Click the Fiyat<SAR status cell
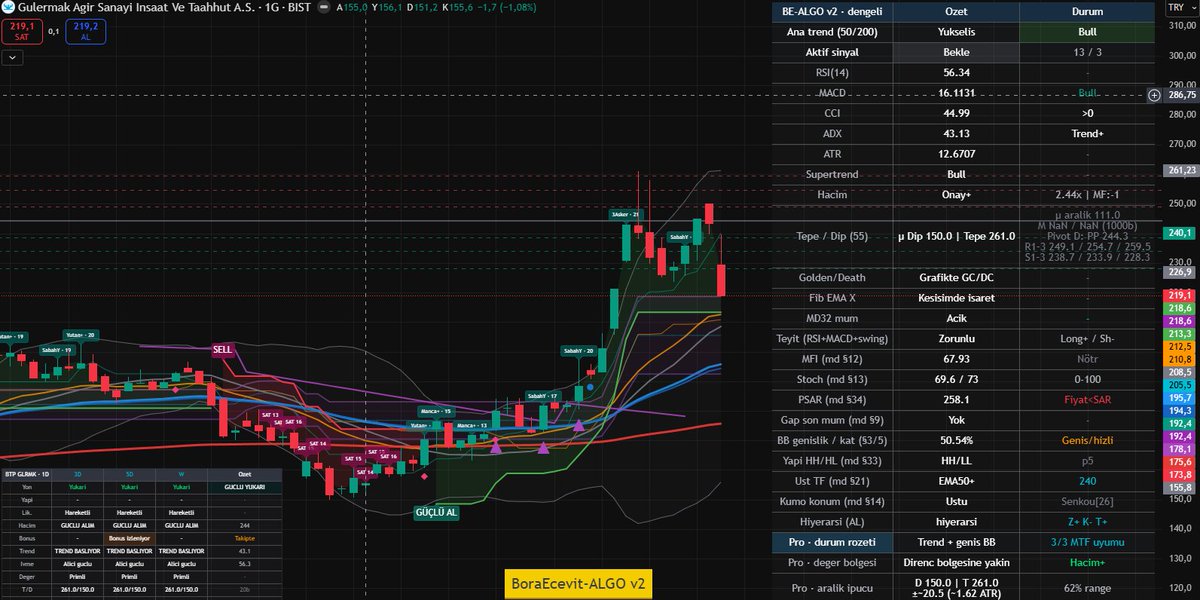1200x600 pixels. (x=1086, y=399)
